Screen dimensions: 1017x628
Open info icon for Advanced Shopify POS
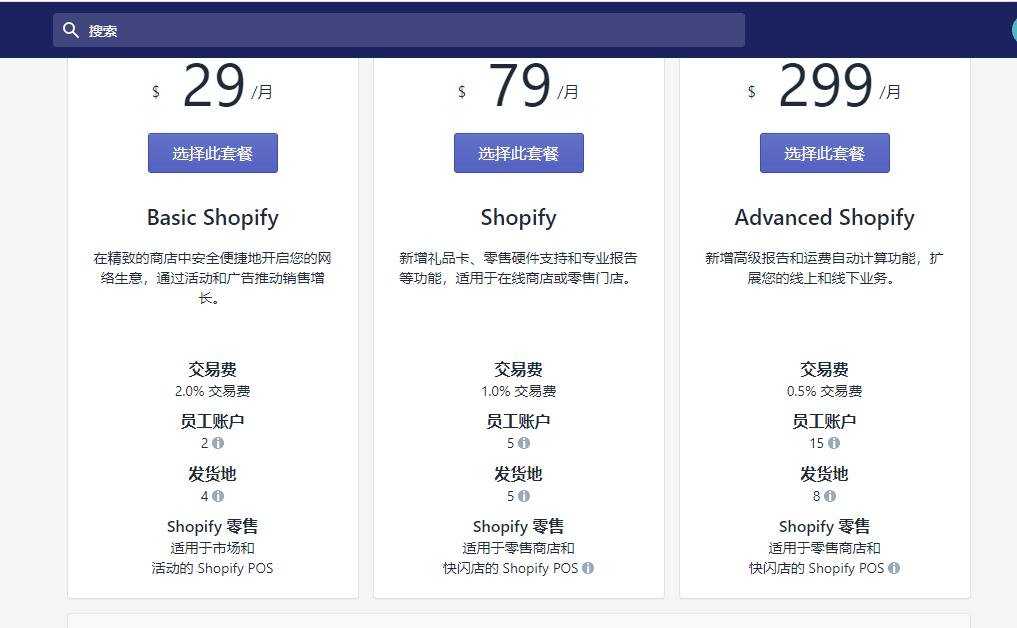[x=894, y=568]
